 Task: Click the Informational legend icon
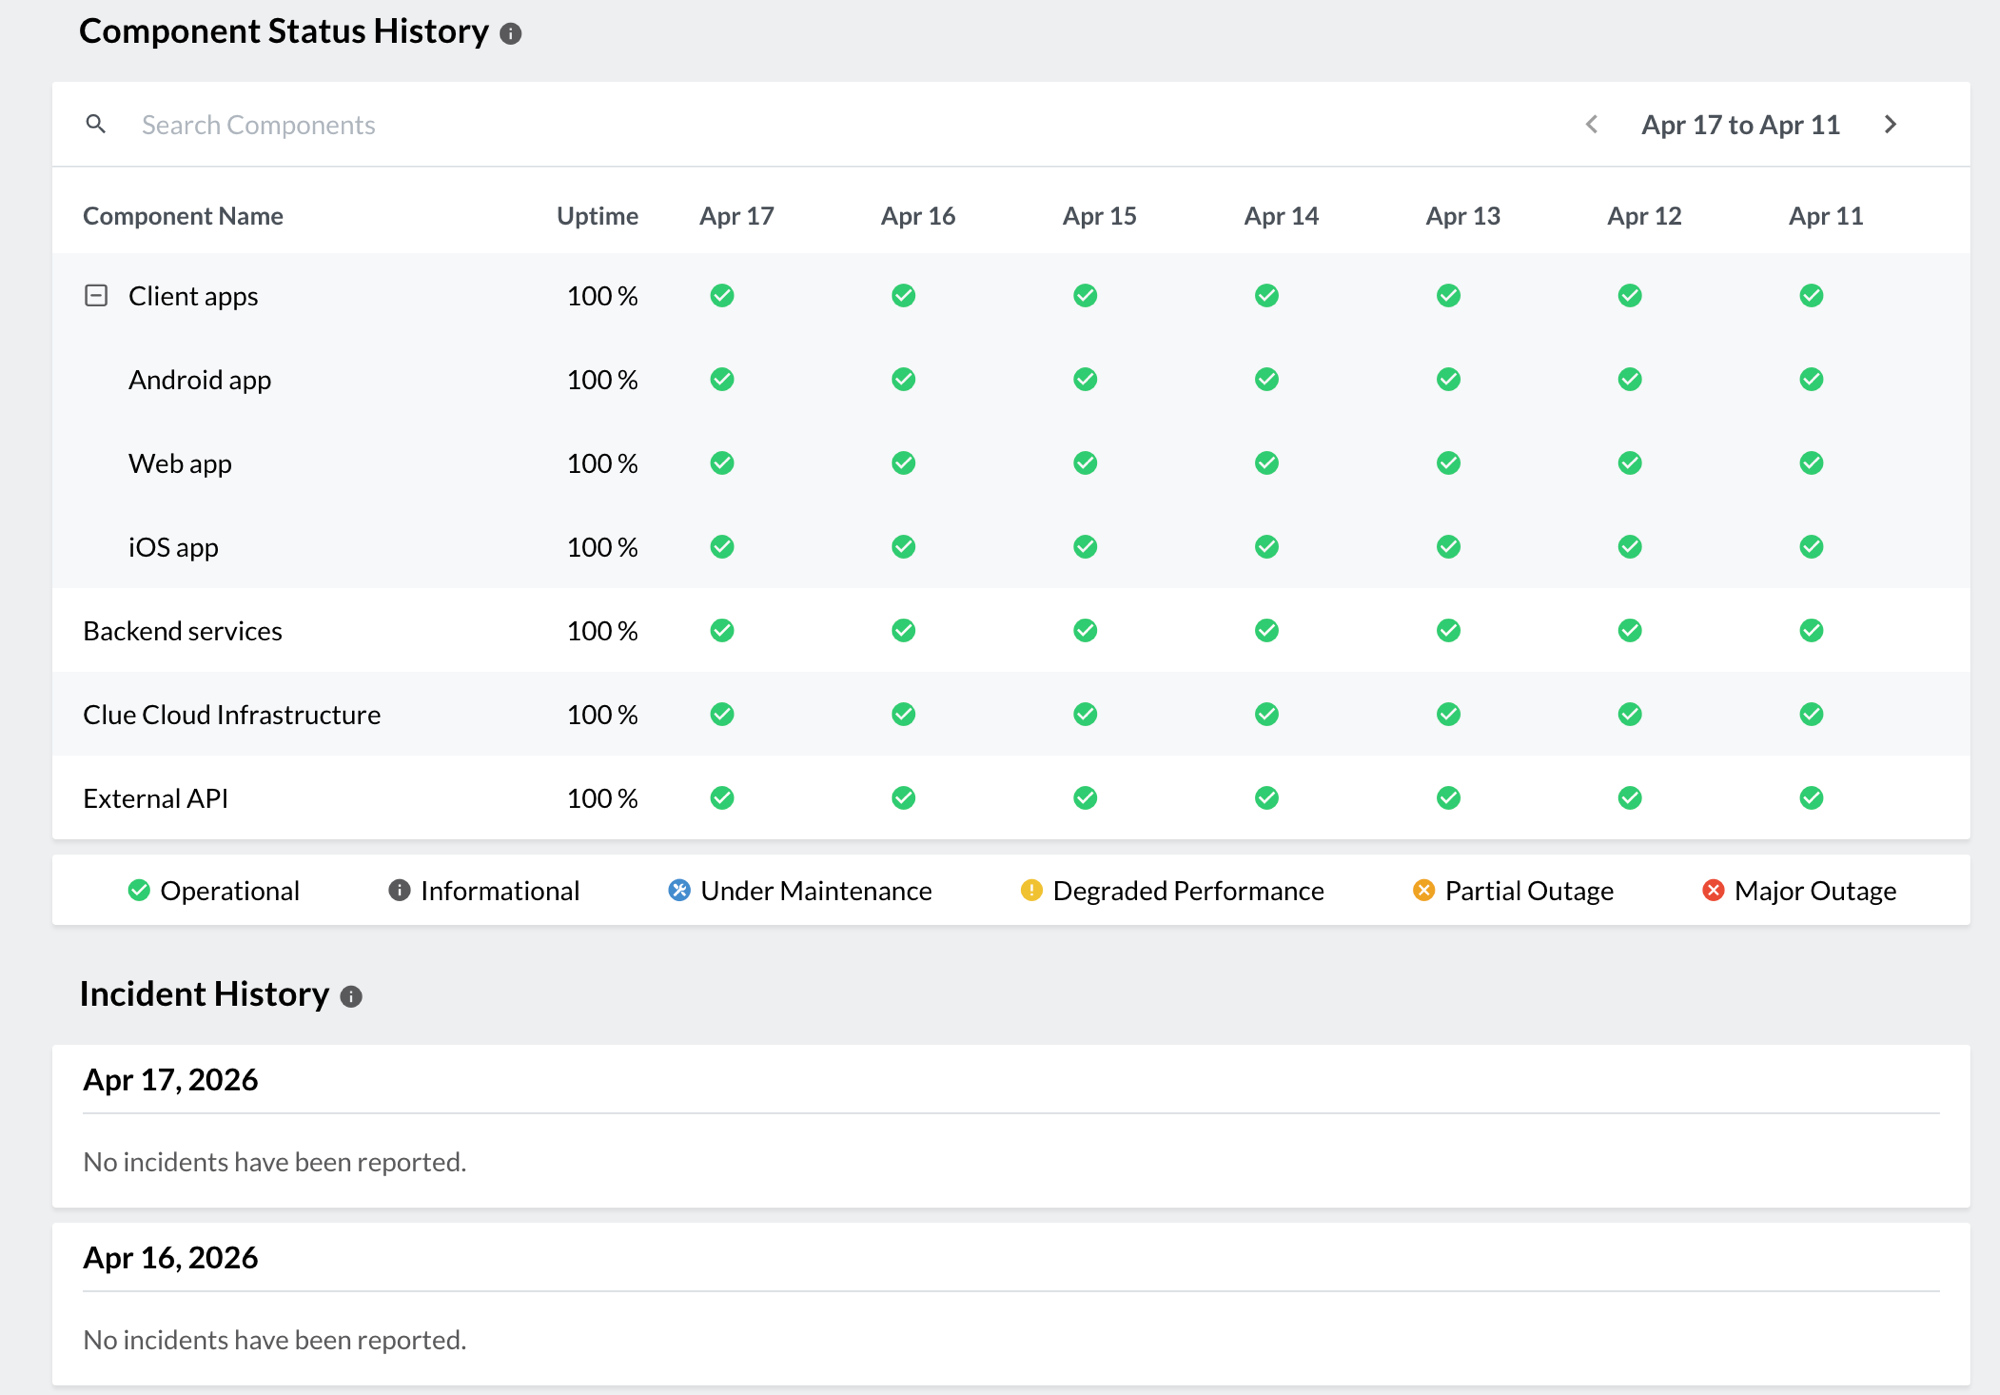[x=397, y=890]
